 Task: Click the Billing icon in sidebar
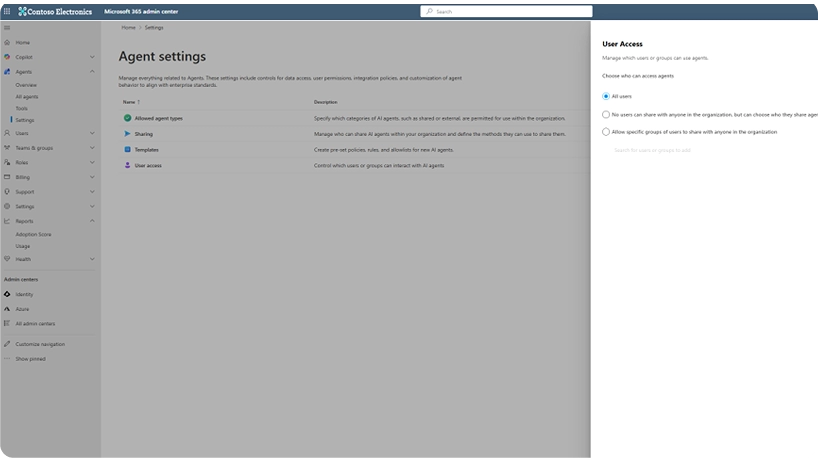(x=7, y=177)
